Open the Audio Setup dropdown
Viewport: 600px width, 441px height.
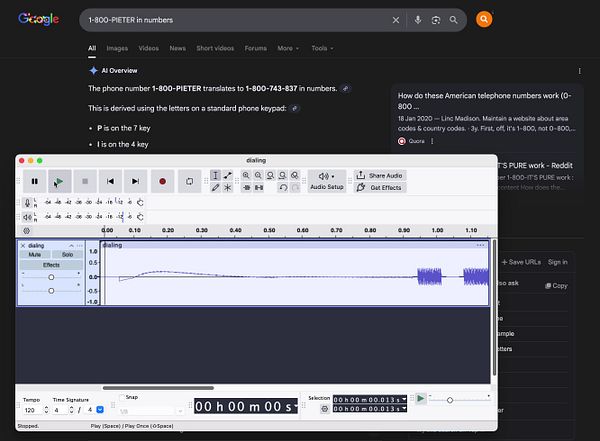(327, 181)
